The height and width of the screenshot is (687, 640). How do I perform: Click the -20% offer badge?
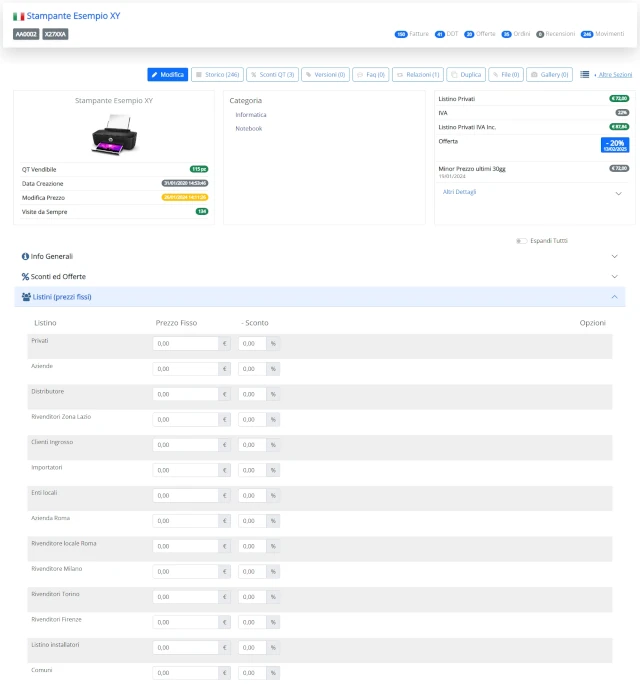pos(615,145)
